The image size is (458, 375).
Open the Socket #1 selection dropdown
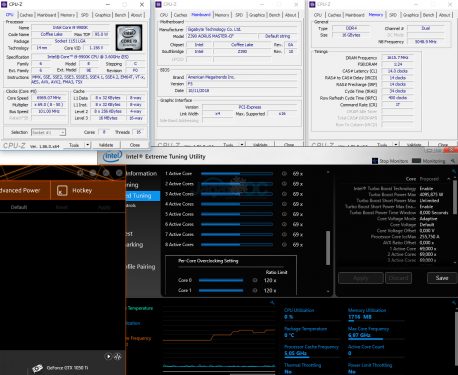49,132
